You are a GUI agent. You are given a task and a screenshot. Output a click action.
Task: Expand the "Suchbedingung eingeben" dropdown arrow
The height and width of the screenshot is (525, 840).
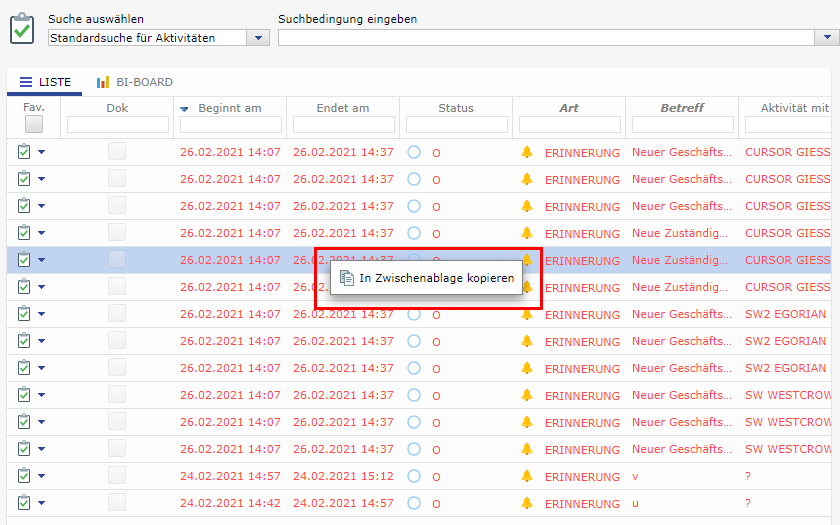coord(827,38)
